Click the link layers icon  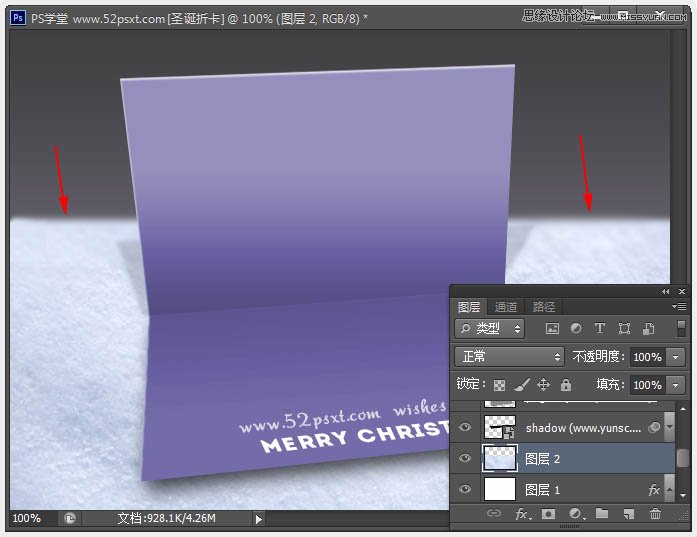pos(494,513)
